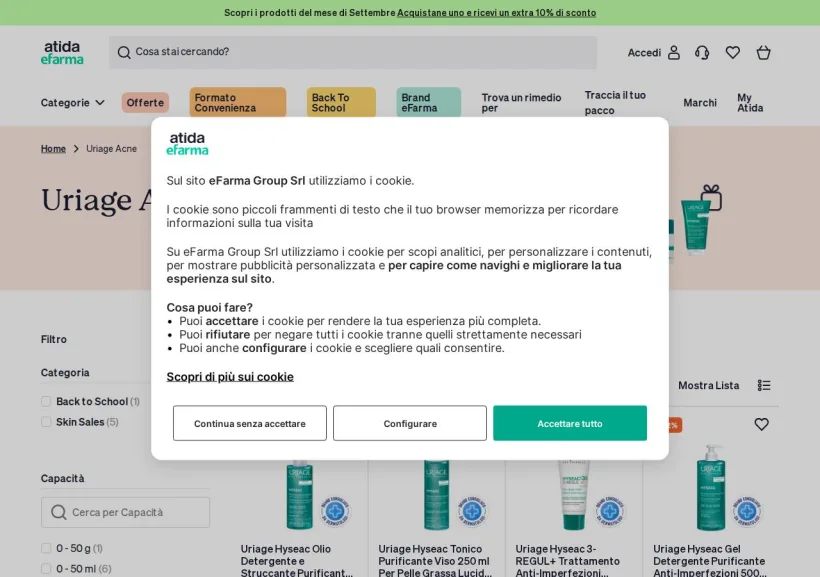Image resolution: width=820 pixels, height=577 pixels.
Task: Click the Accedi login link
Action: pos(644,52)
